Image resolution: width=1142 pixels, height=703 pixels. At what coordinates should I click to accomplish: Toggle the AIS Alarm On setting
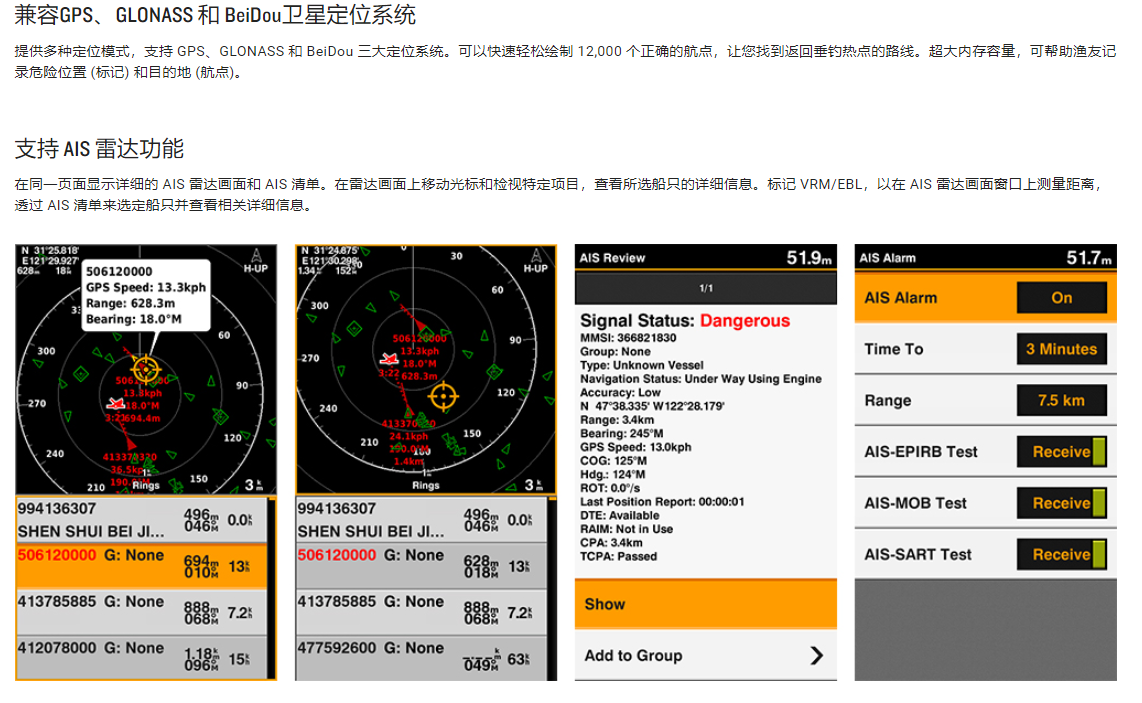1061,298
